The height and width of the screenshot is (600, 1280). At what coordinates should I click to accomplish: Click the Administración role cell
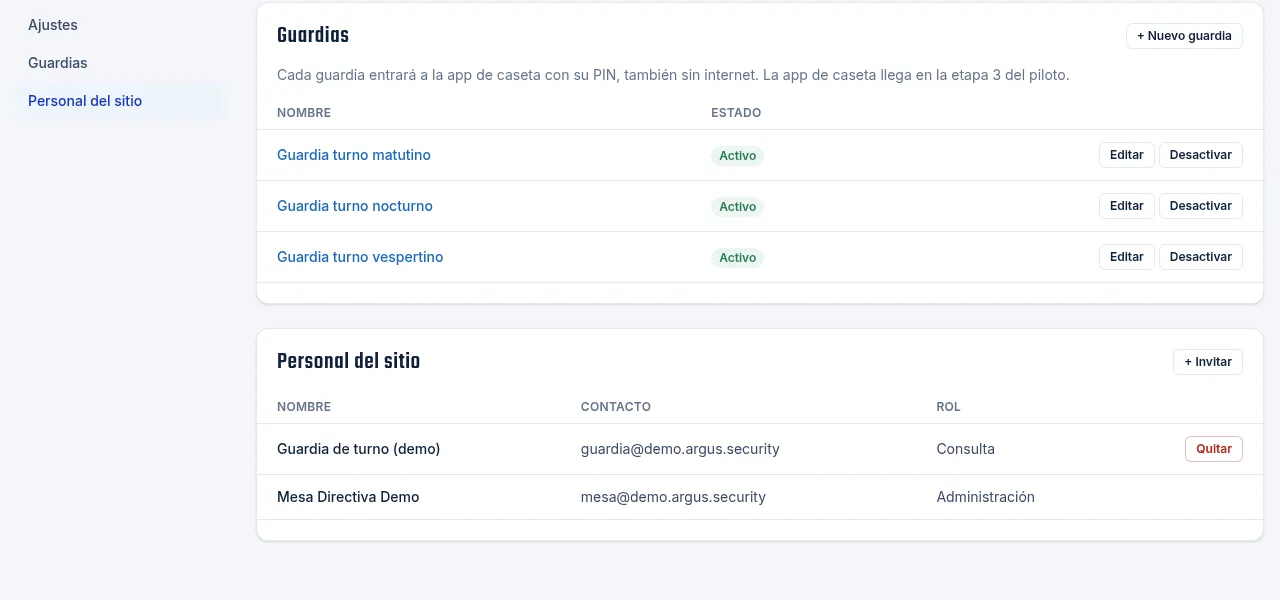click(986, 497)
